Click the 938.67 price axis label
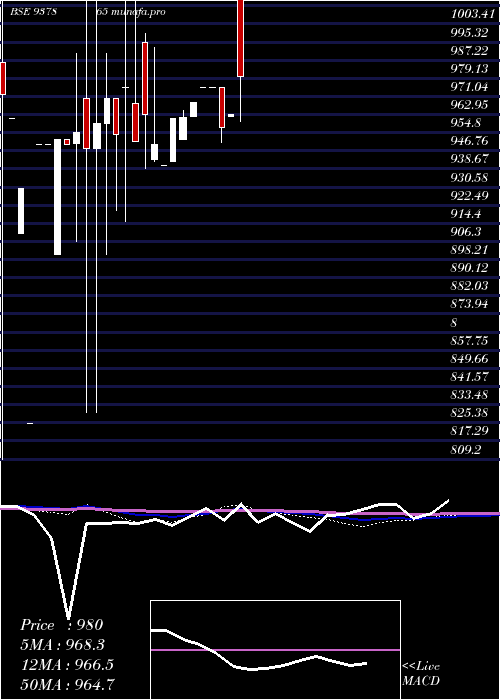The height and width of the screenshot is (700, 500). (x=470, y=159)
